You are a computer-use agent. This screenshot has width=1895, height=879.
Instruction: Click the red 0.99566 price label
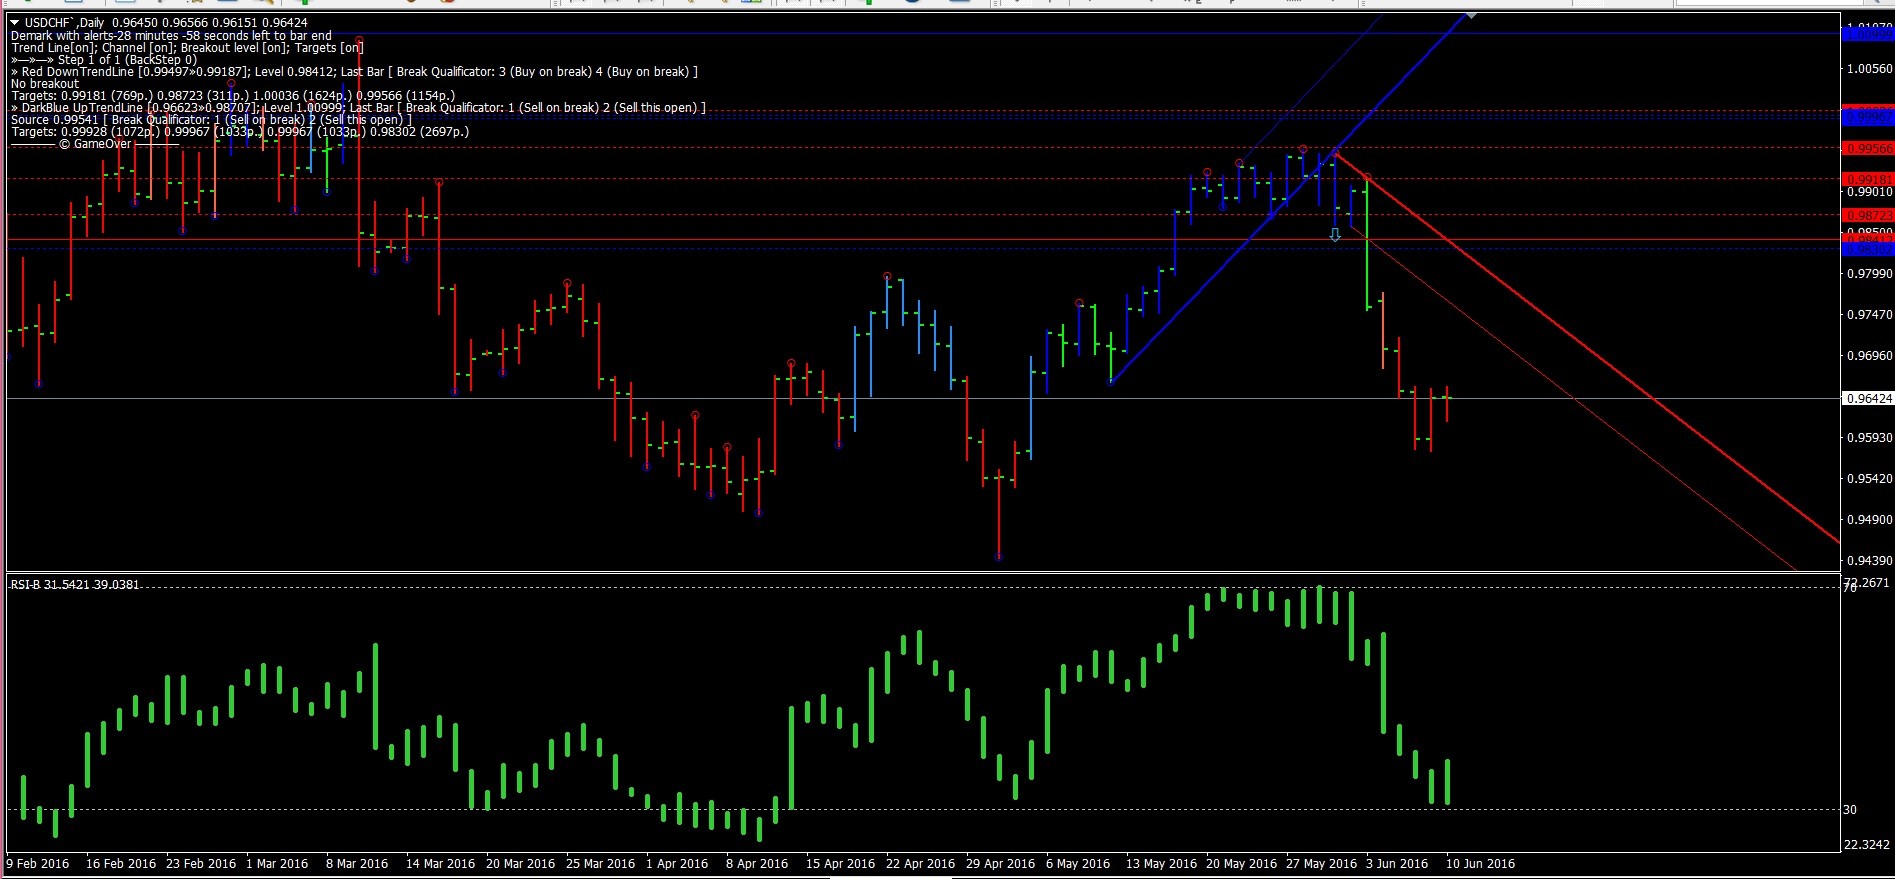[1868, 148]
